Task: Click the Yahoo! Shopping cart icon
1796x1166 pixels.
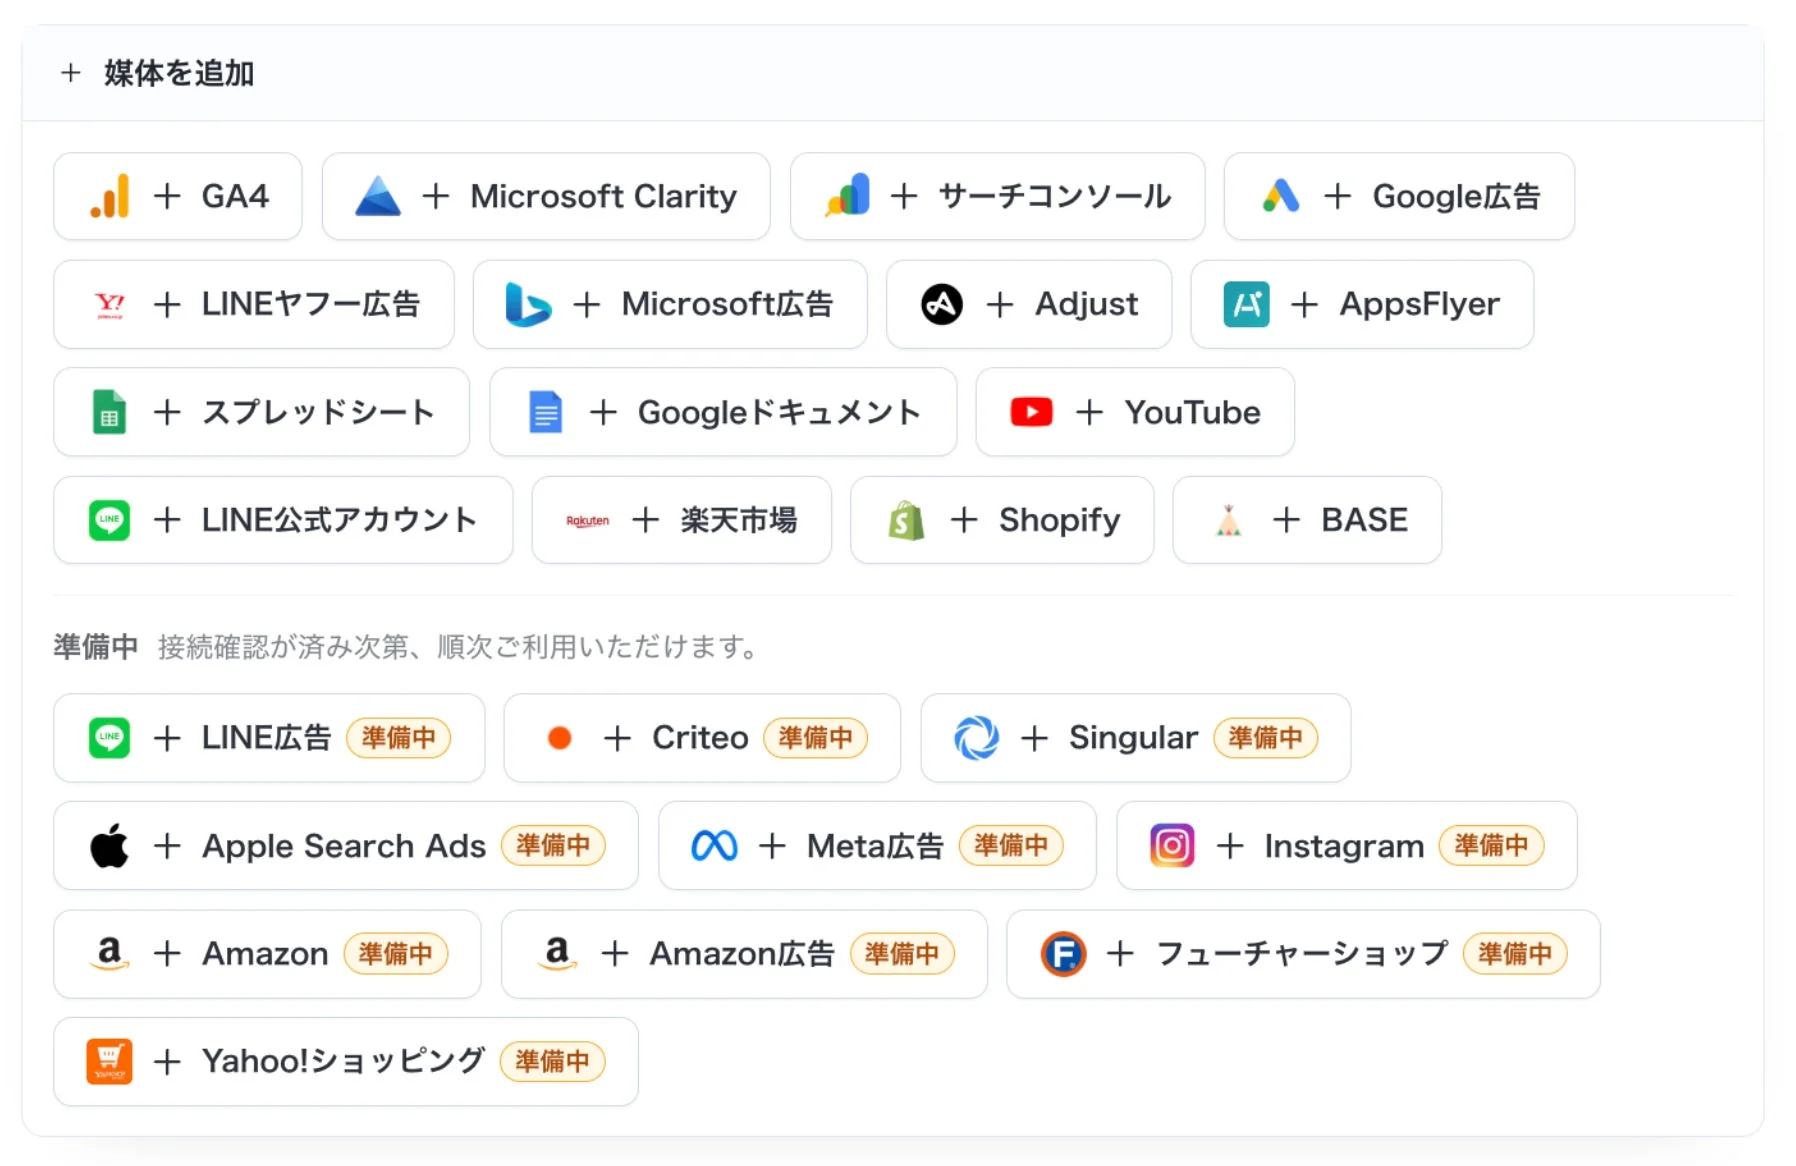Action: pyautogui.click(x=110, y=1061)
